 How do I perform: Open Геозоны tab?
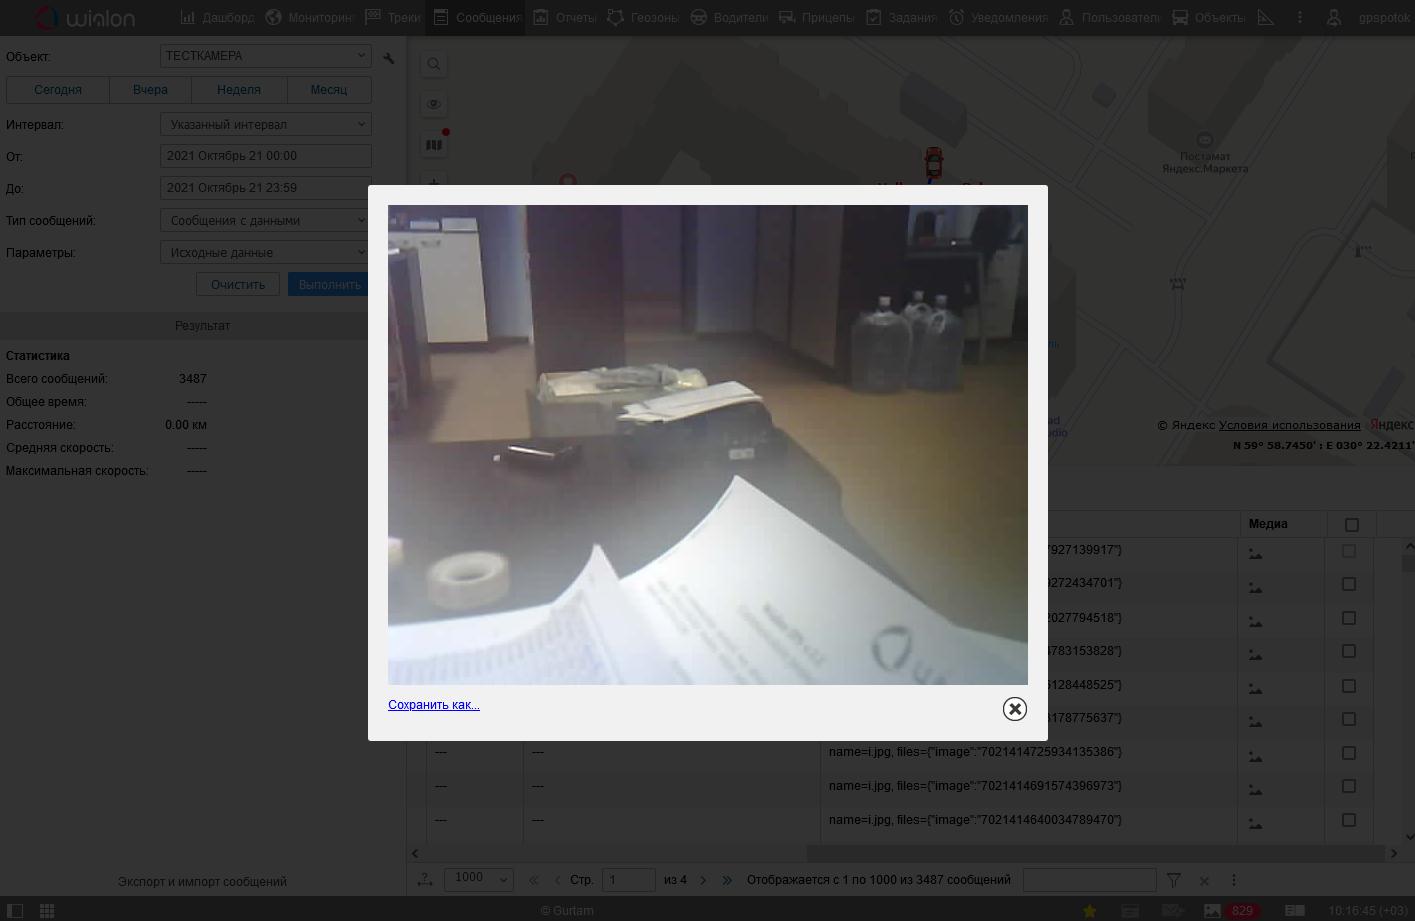643,17
